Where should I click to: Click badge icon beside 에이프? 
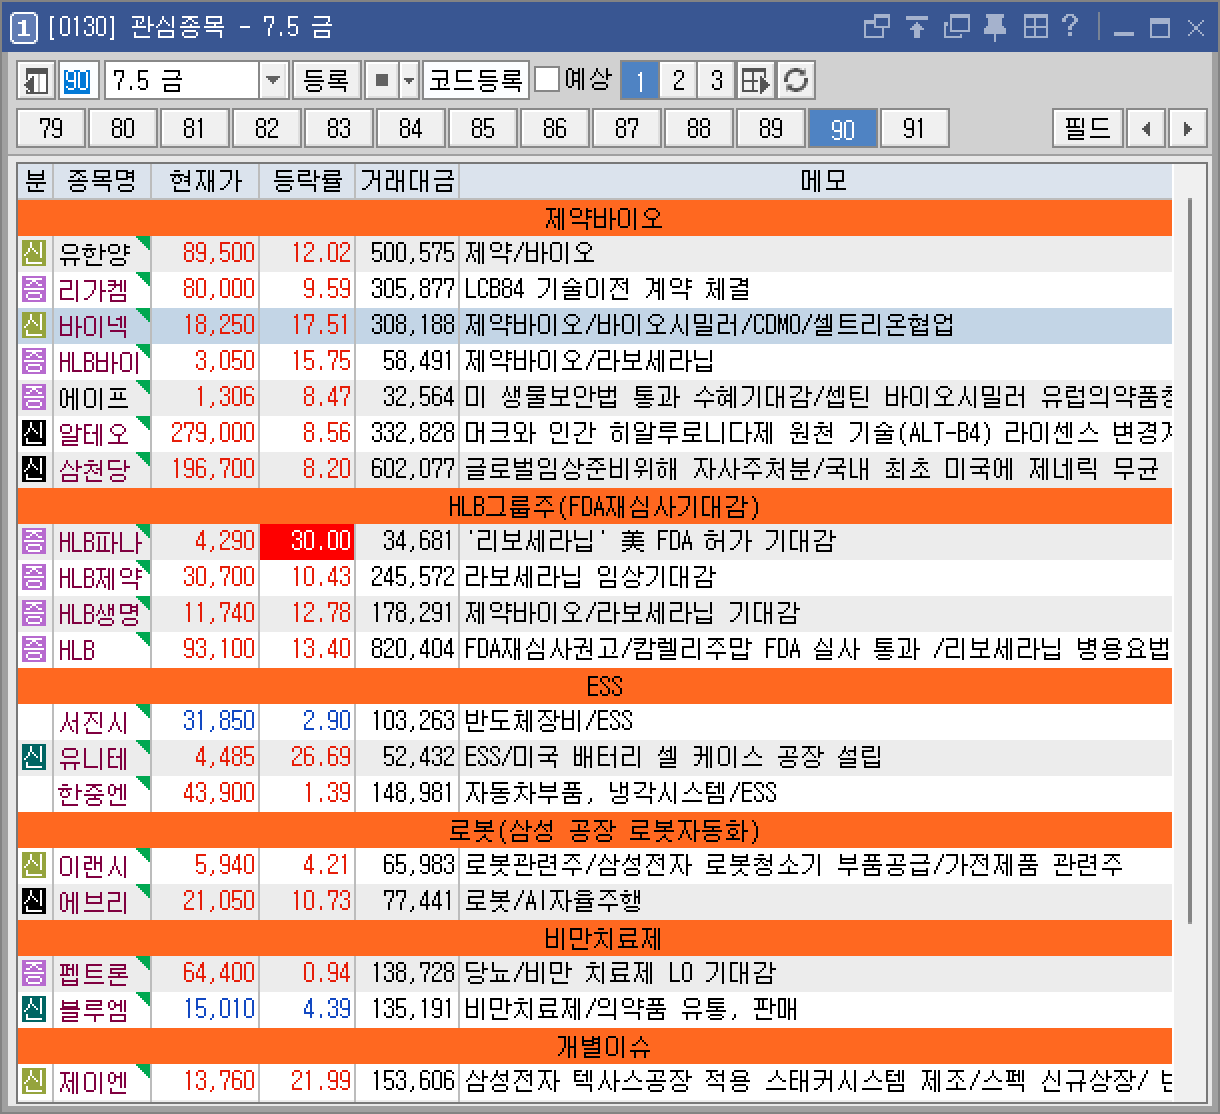tap(34, 397)
